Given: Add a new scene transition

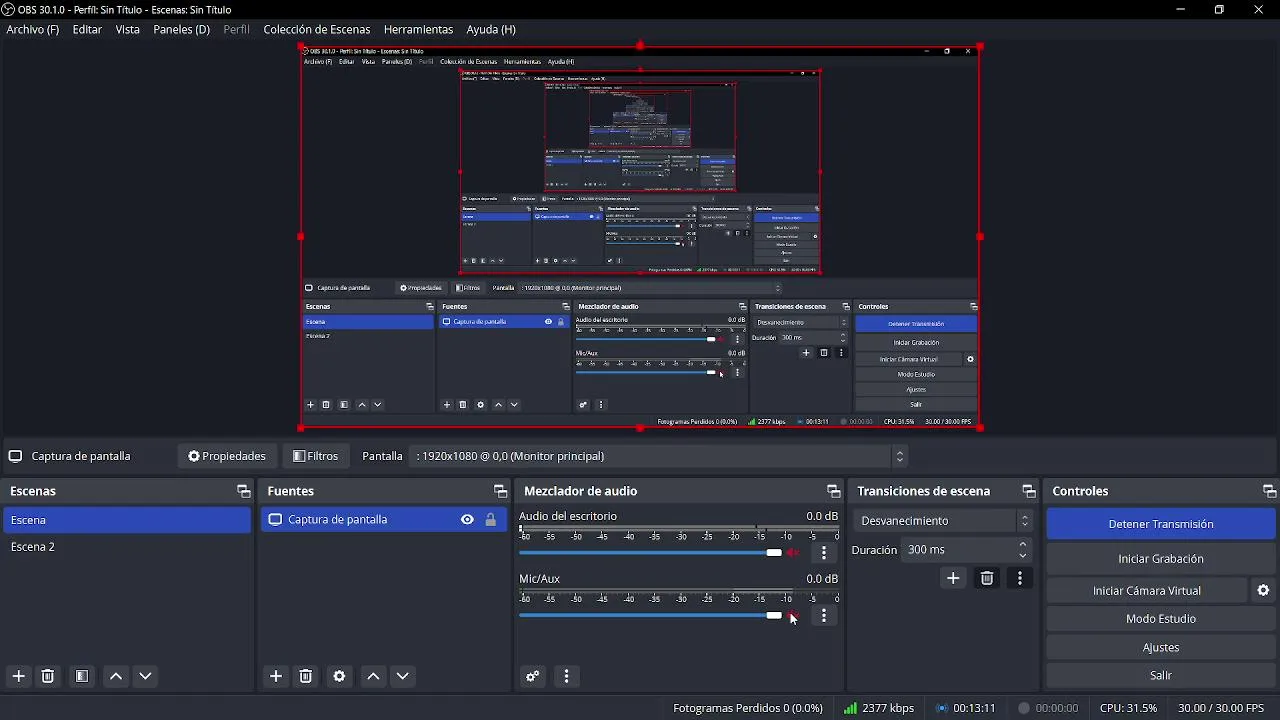Looking at the screenshot, I should [953, 578].
